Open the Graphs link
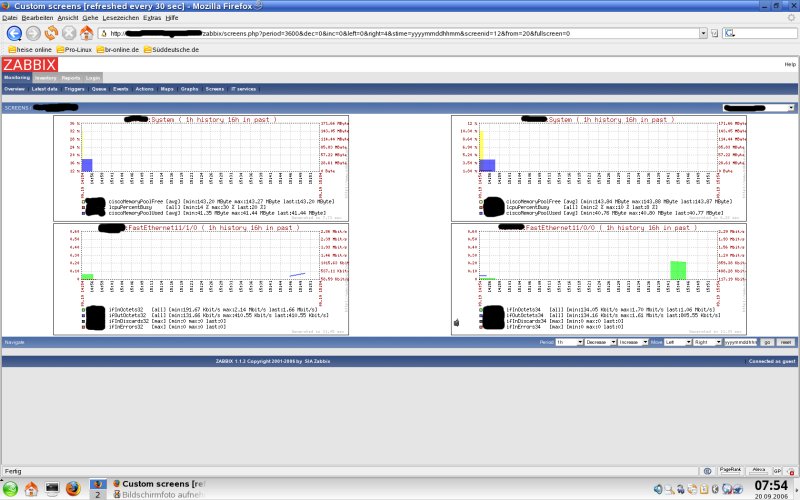This screenshot has width=800, height=500. click(x=189, y=89)
